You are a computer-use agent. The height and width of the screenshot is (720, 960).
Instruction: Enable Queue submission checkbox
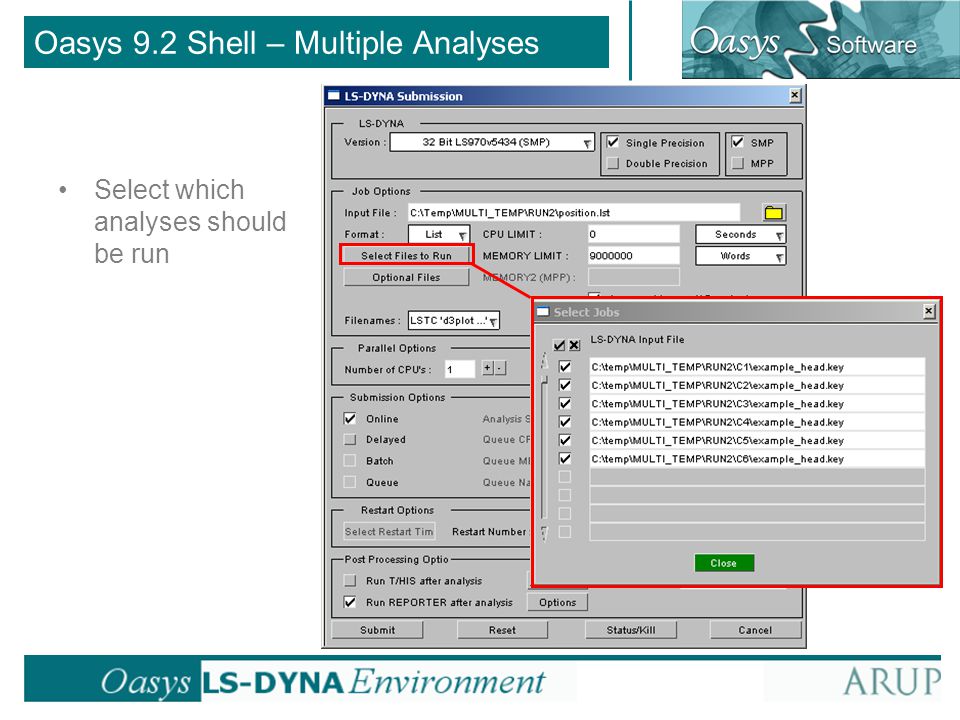350,482
